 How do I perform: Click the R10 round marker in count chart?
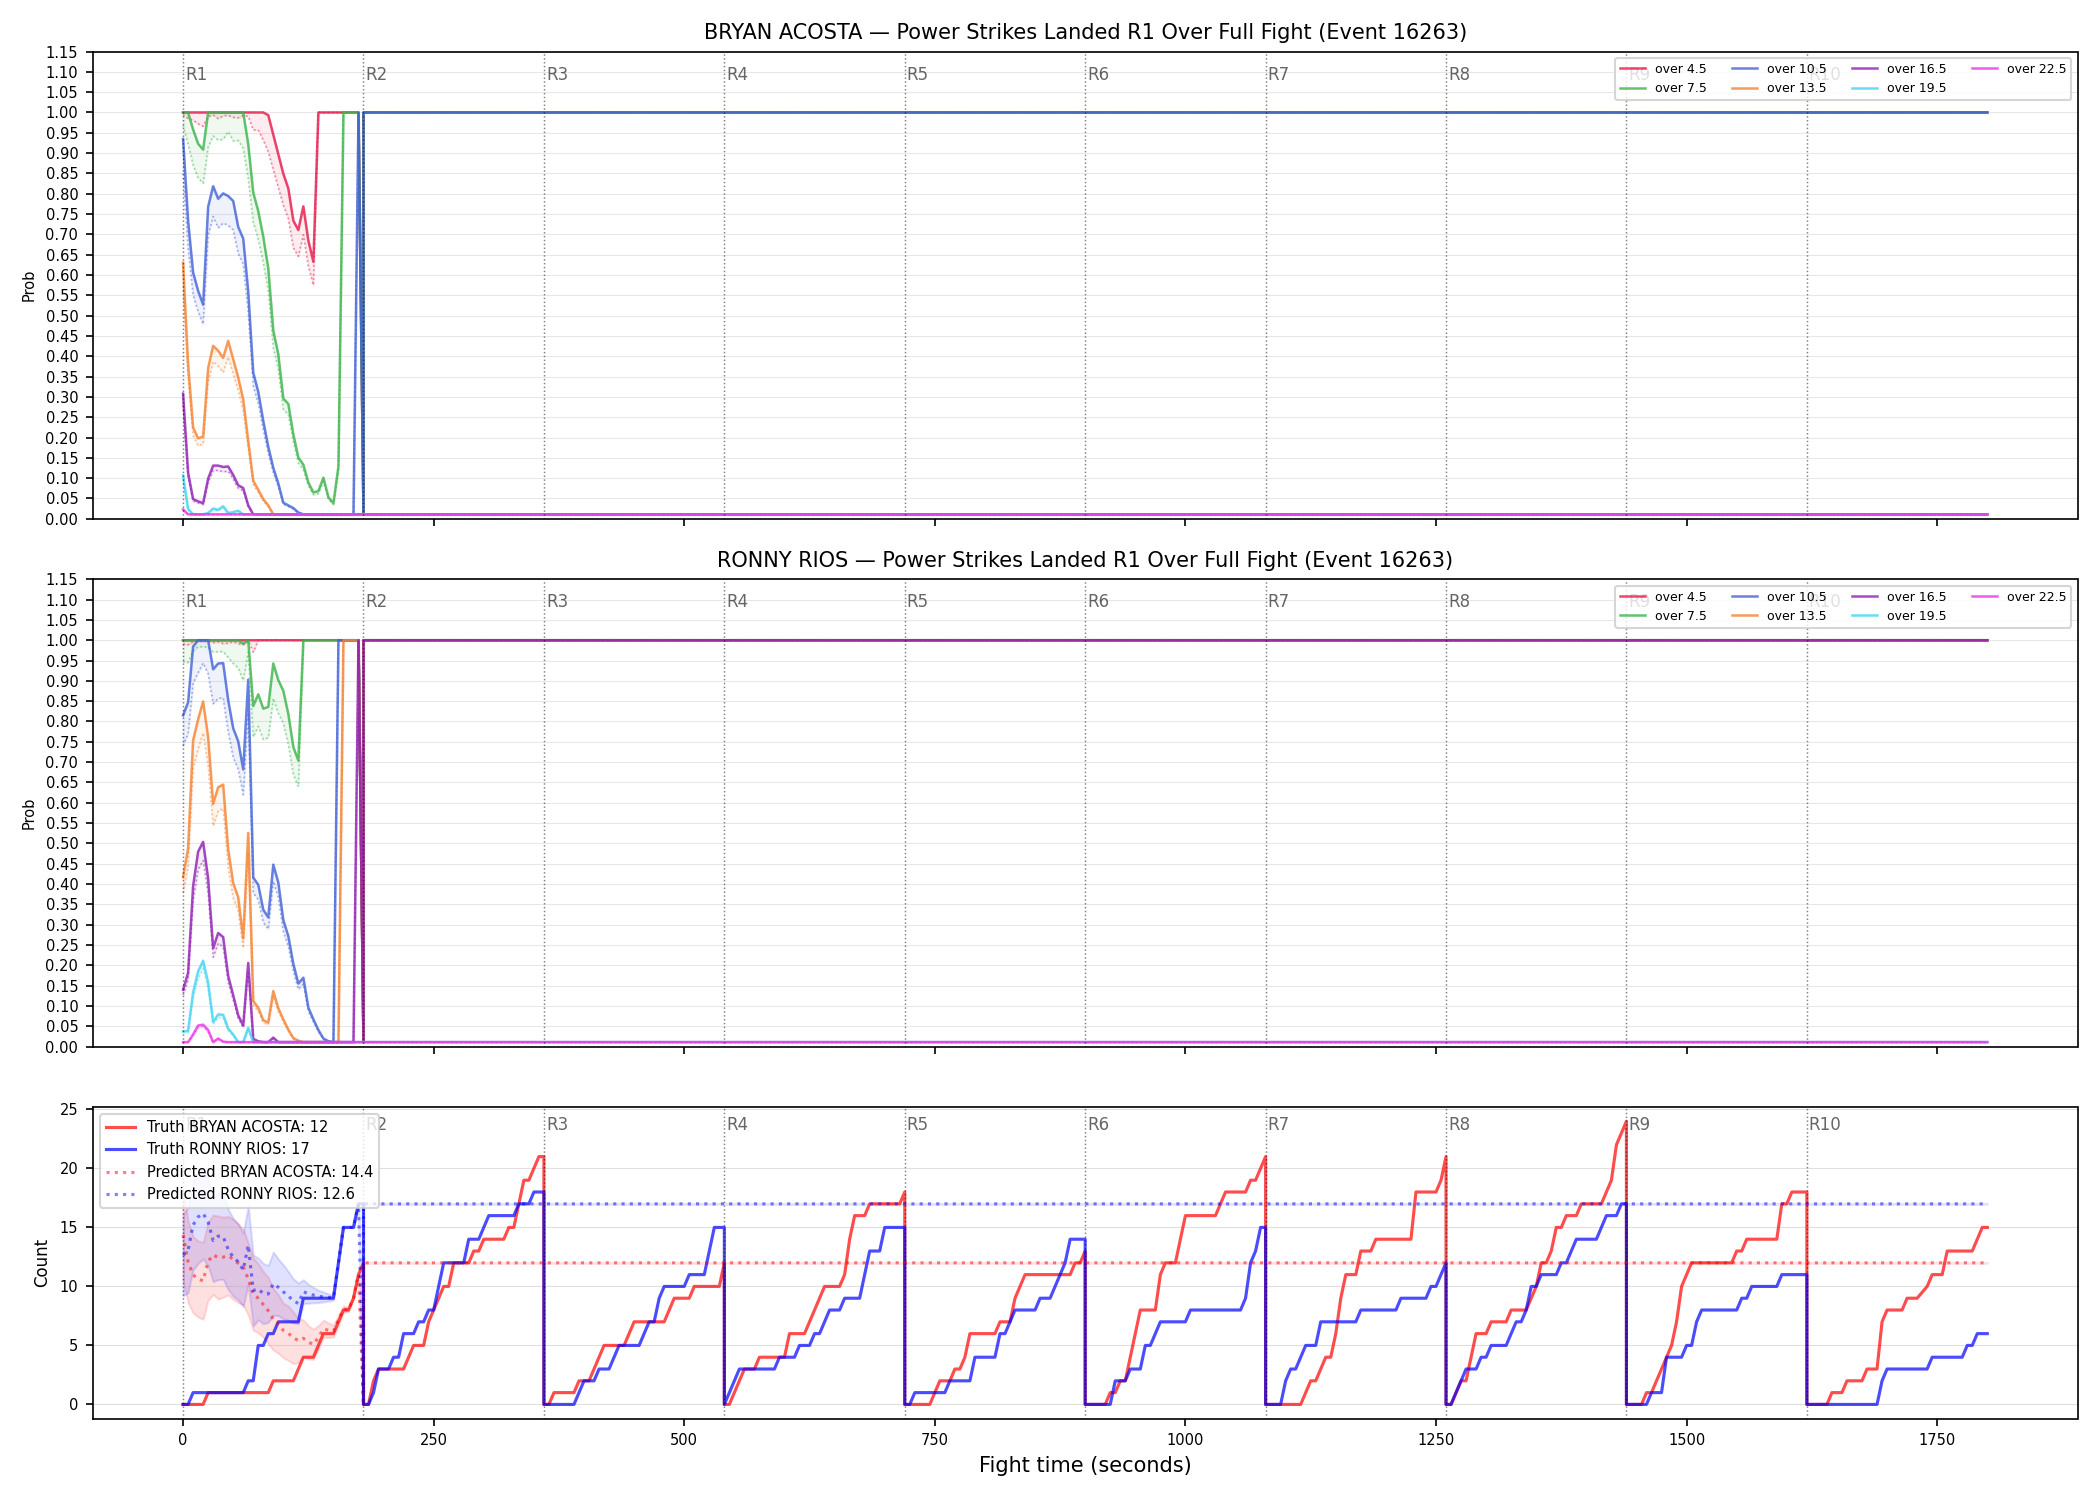pos(1824,1124)
